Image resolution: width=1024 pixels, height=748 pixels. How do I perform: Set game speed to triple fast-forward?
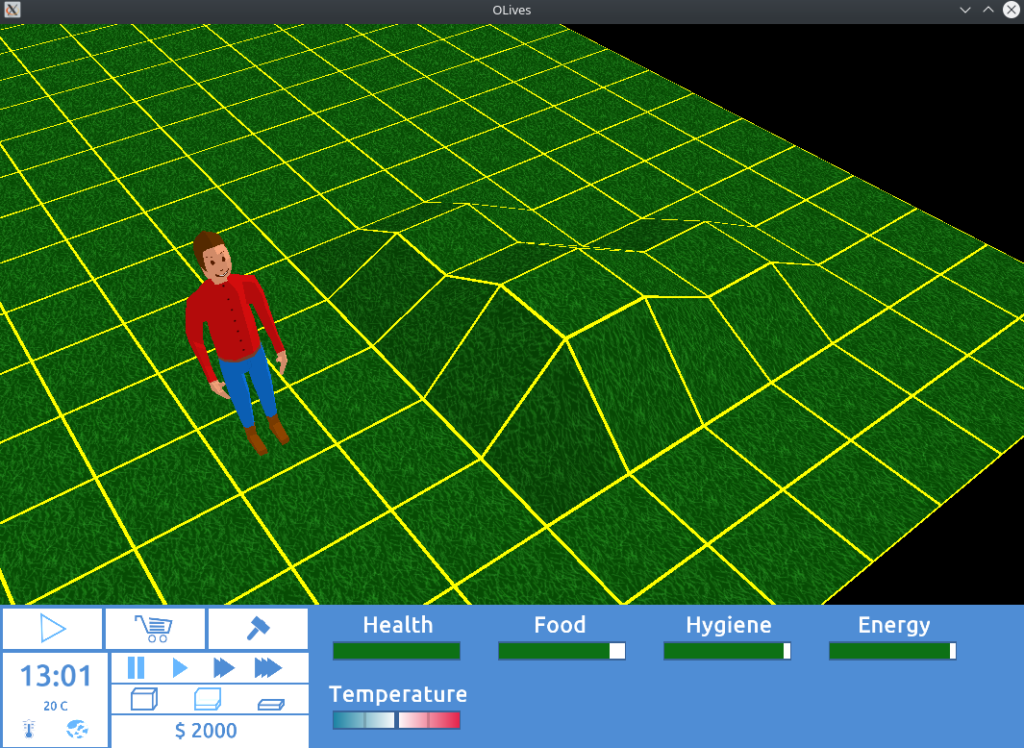(x=268, y=668)
